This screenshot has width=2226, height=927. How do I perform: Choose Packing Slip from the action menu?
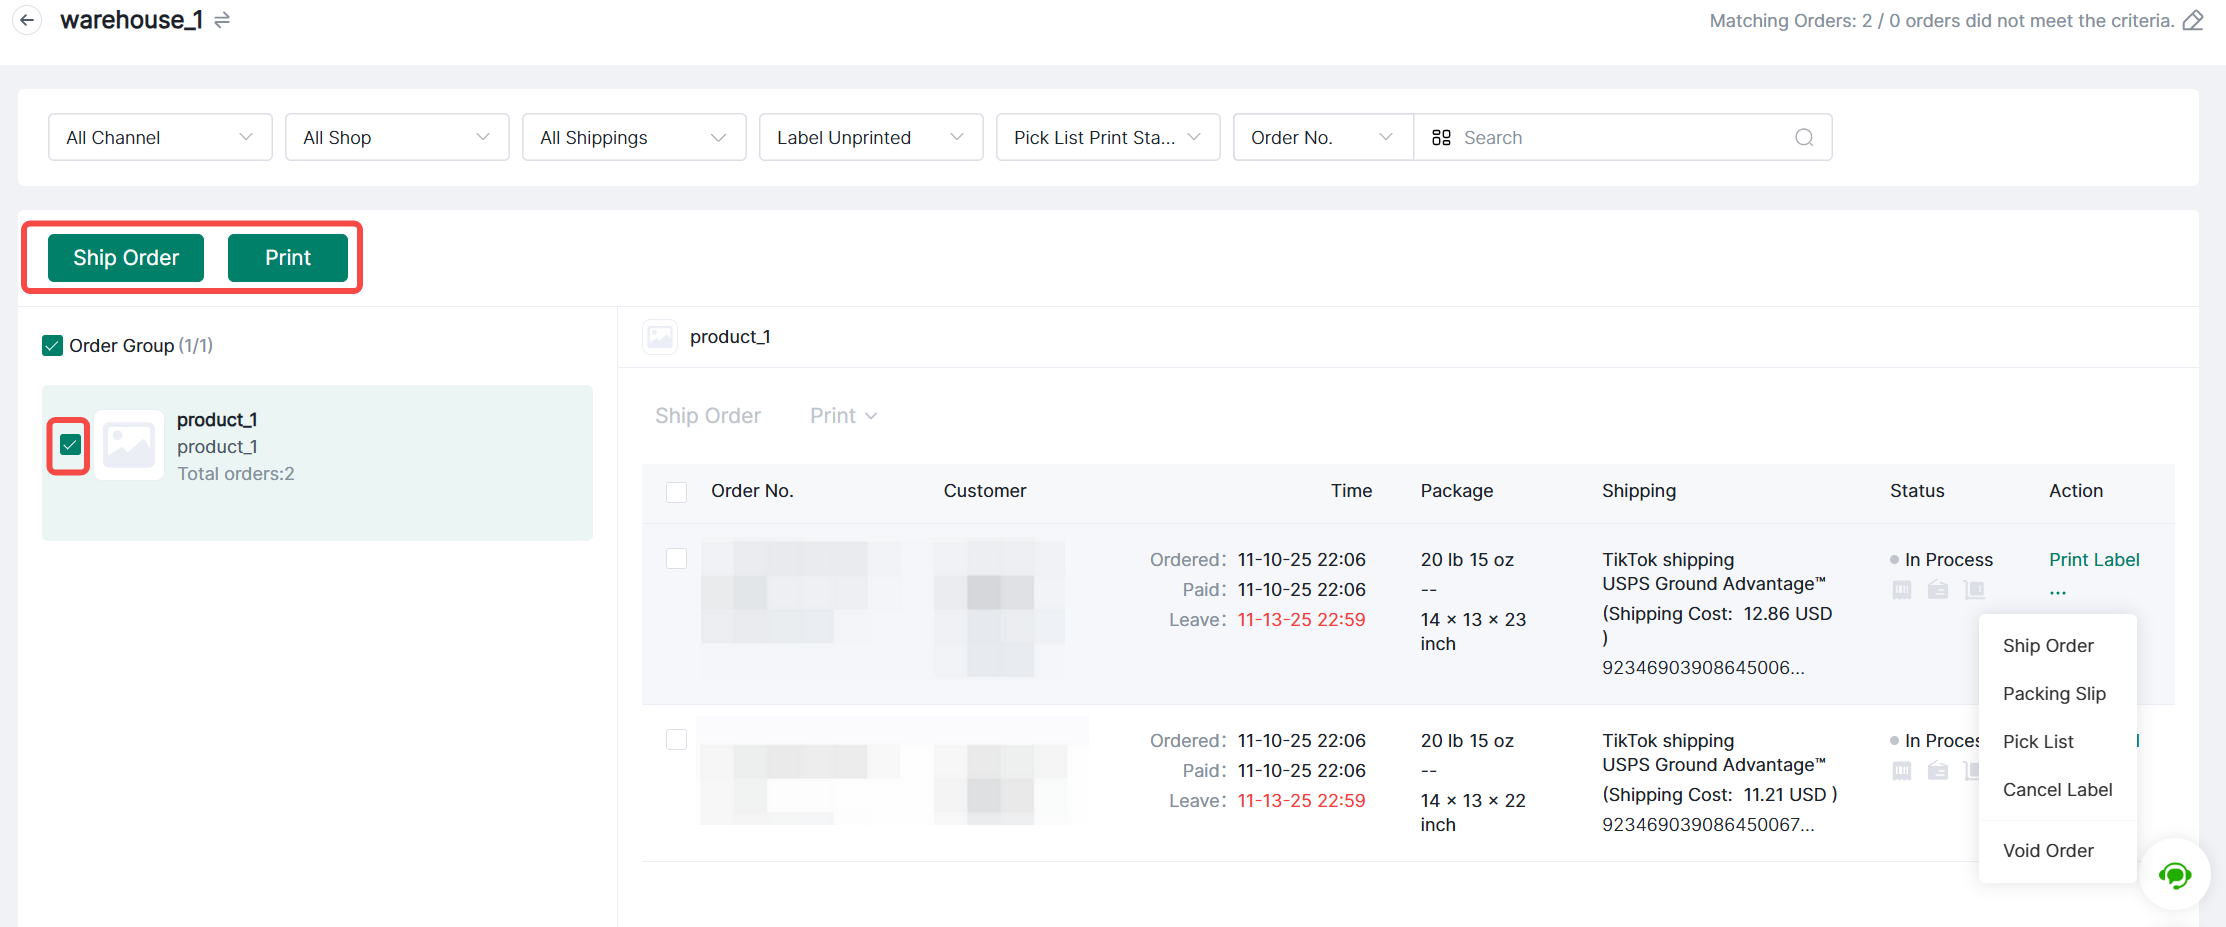[2054, 694]
